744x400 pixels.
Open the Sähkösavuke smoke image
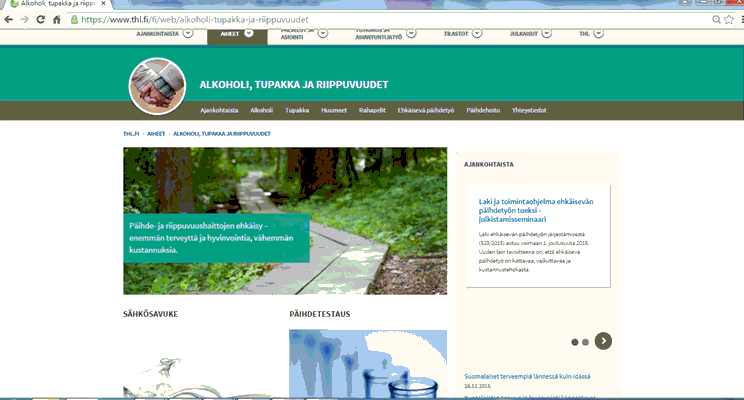(202, 363)
